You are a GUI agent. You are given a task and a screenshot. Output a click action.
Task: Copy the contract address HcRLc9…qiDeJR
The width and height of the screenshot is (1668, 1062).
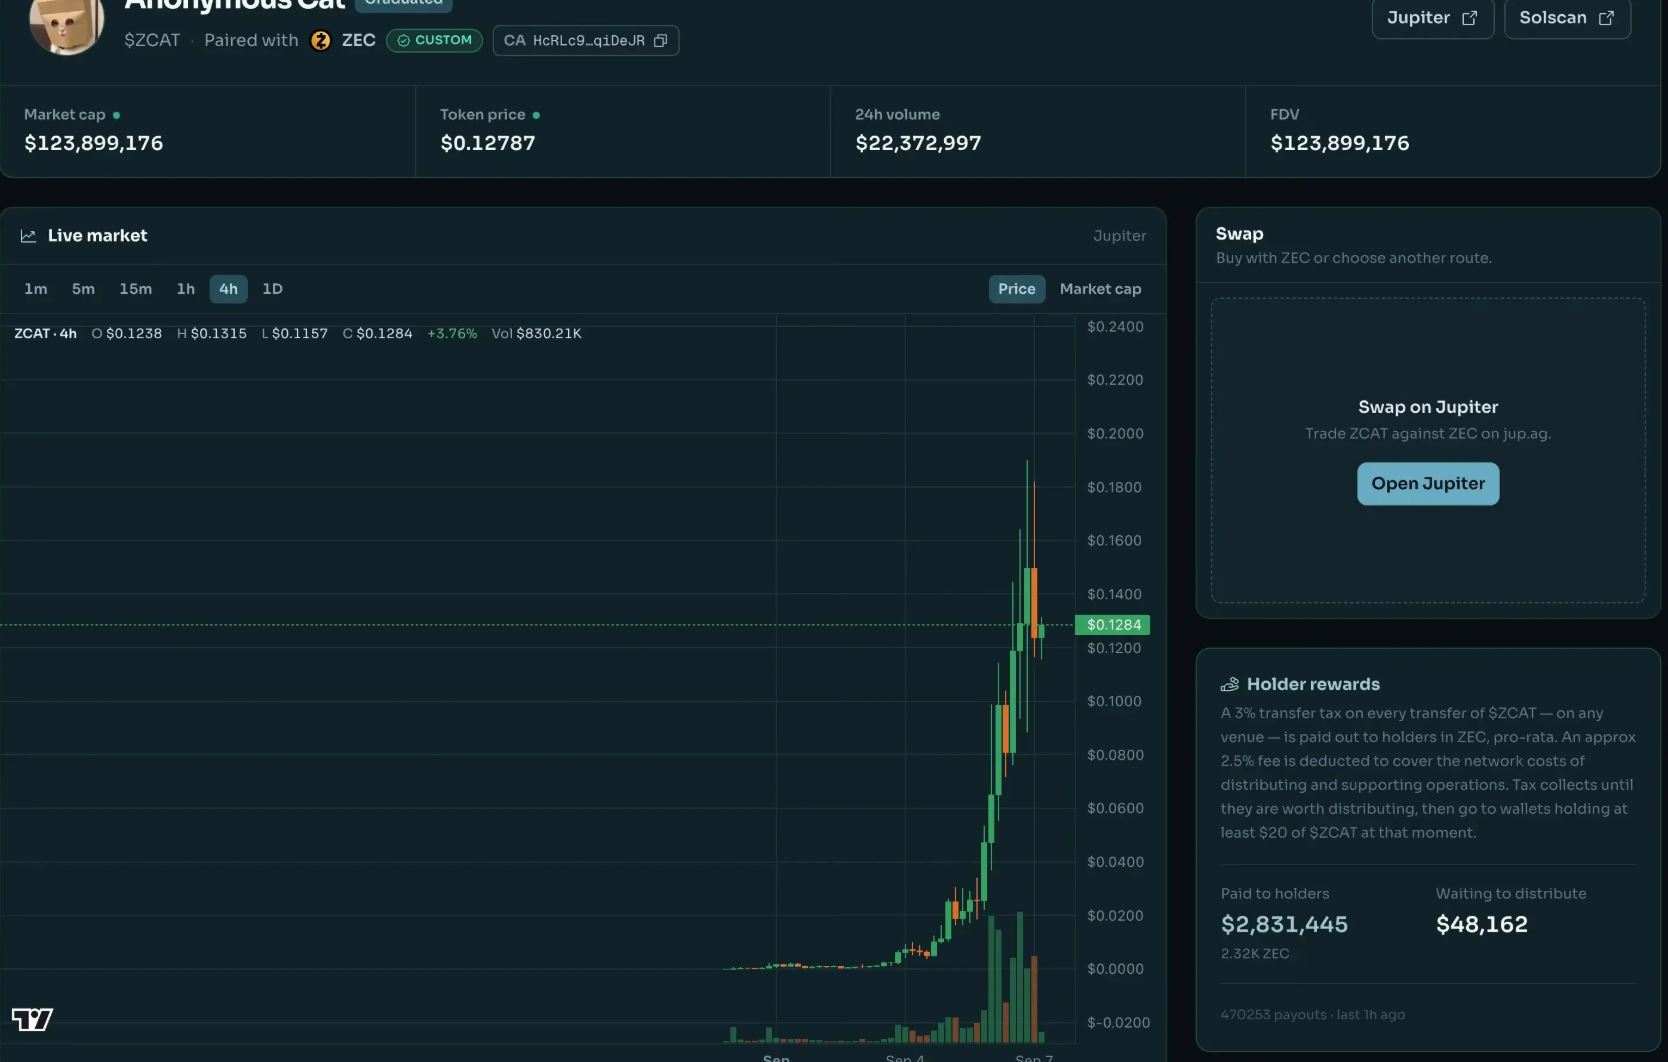(660, 41)
